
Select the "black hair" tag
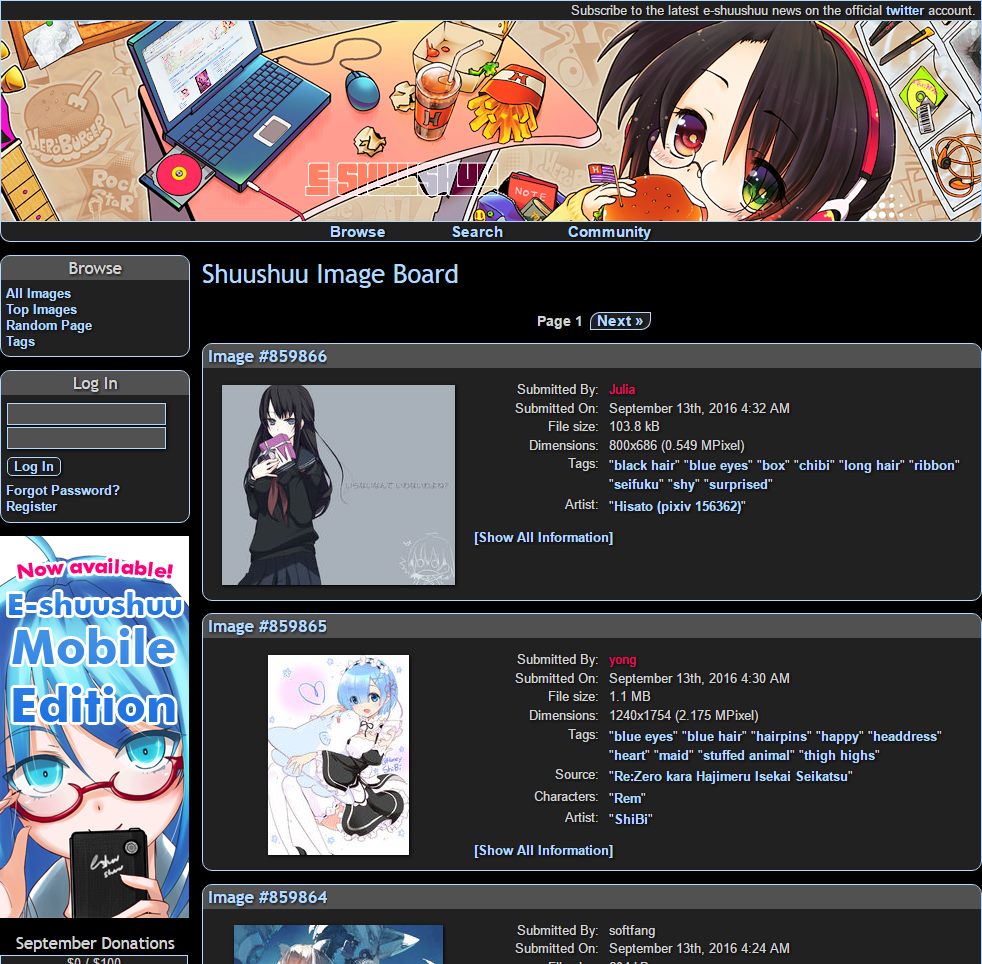[x=644, y=465]
